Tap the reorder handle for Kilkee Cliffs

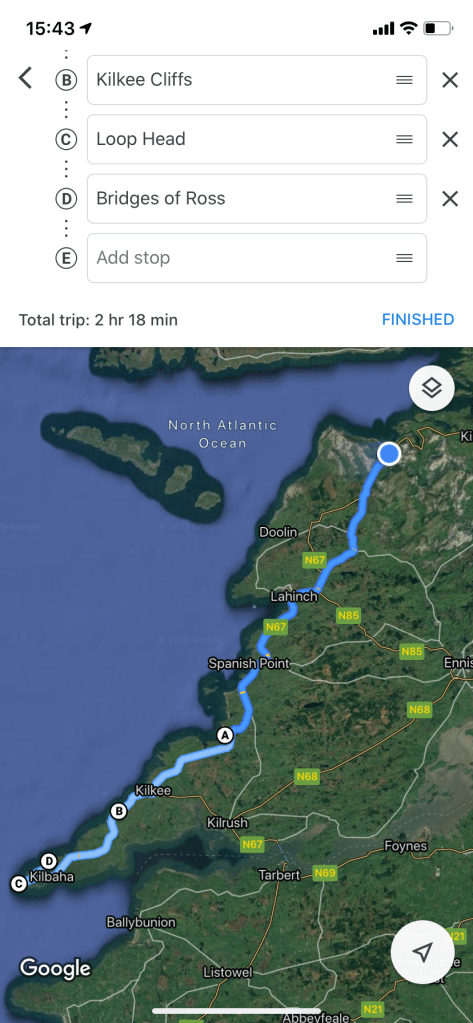(x=404, y=80)
